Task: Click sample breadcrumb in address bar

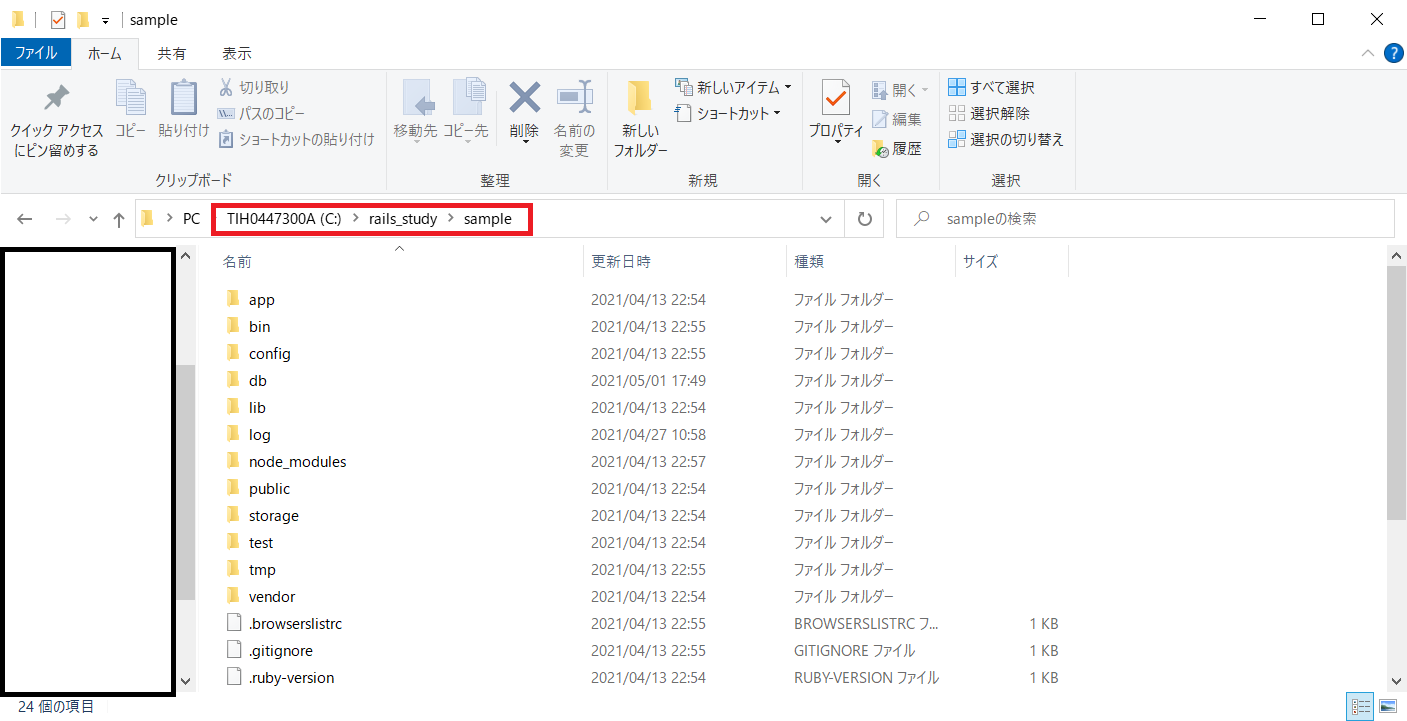Action: click(488, 219)
